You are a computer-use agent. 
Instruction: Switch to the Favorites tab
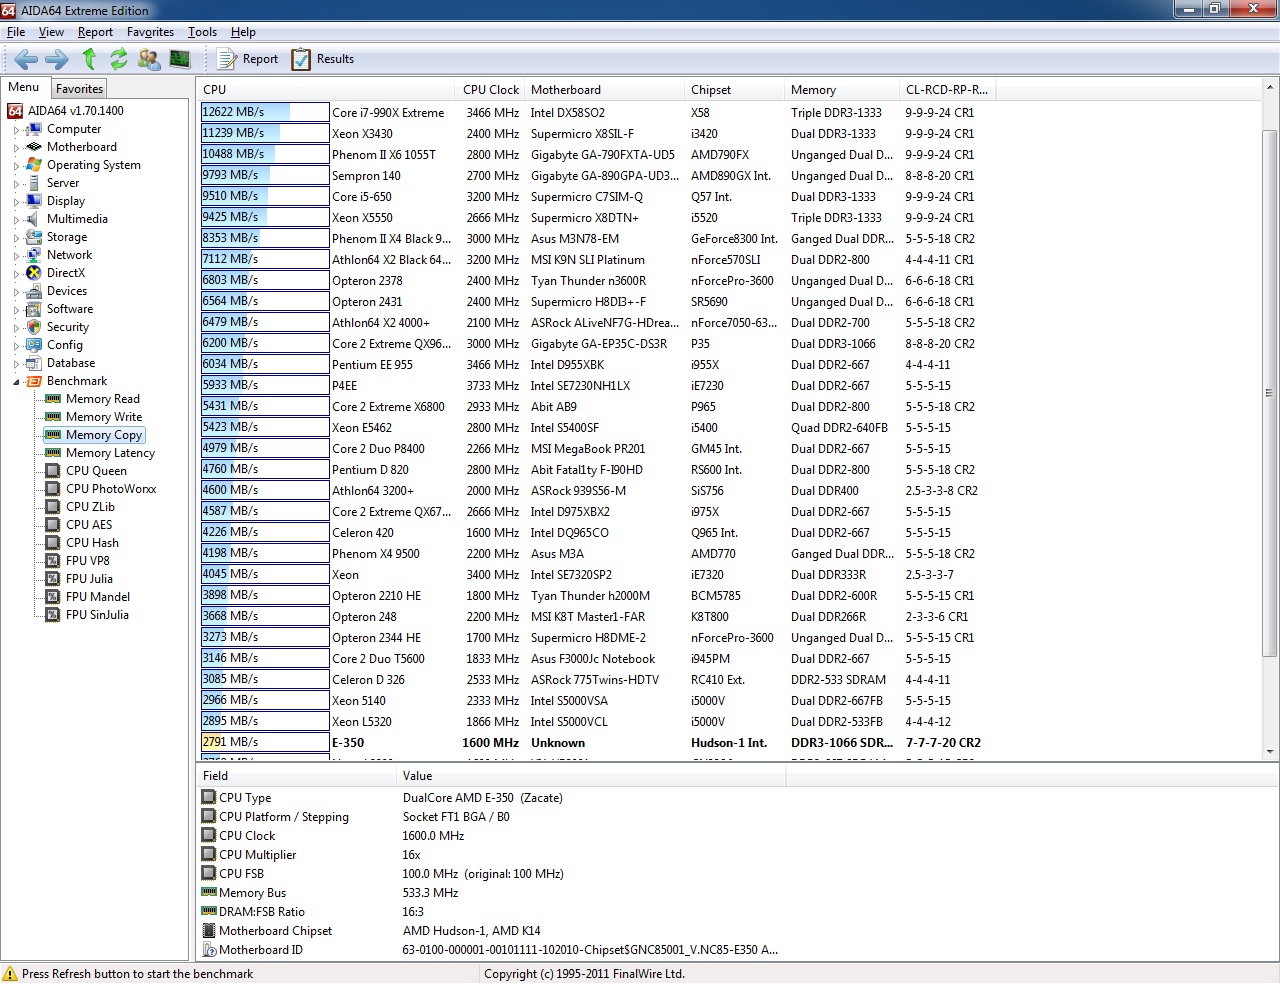click(79, 89)
